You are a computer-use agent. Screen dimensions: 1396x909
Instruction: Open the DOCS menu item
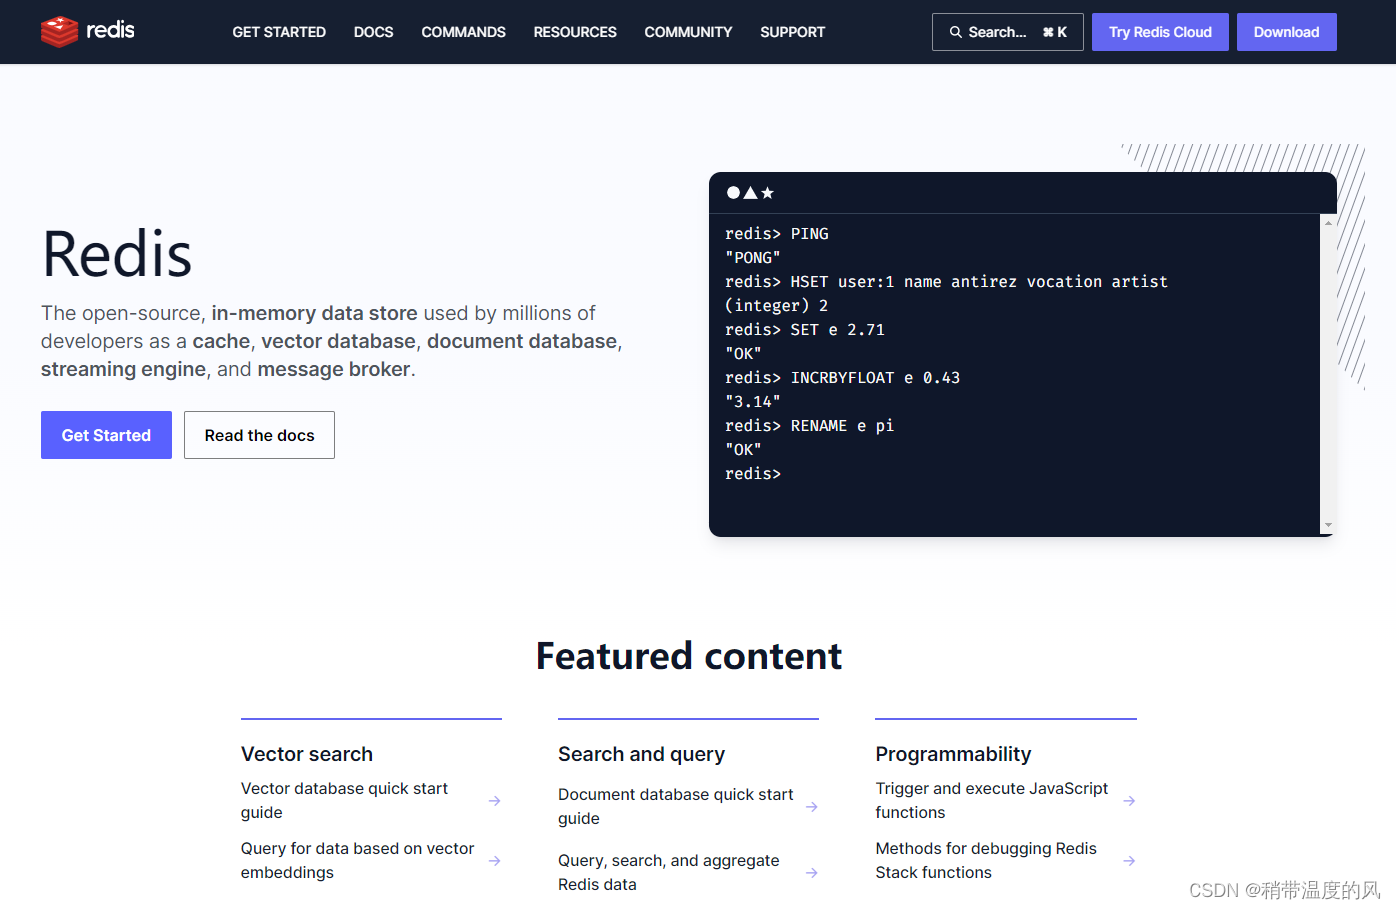[x=373, y=32]
